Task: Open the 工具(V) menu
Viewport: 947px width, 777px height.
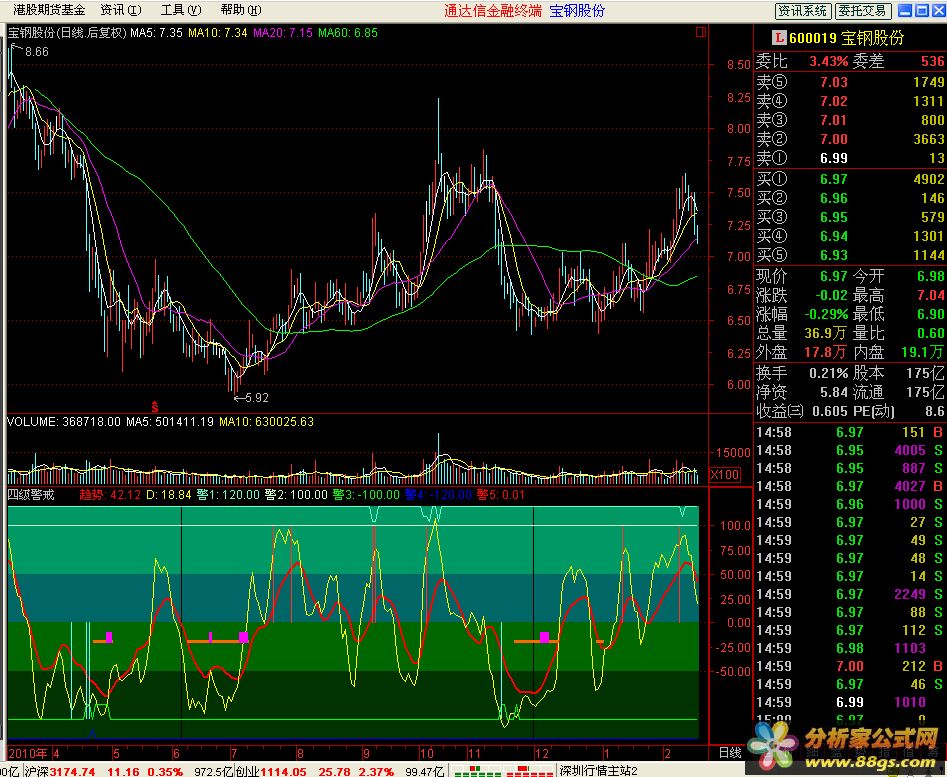Action: point(181,10)
